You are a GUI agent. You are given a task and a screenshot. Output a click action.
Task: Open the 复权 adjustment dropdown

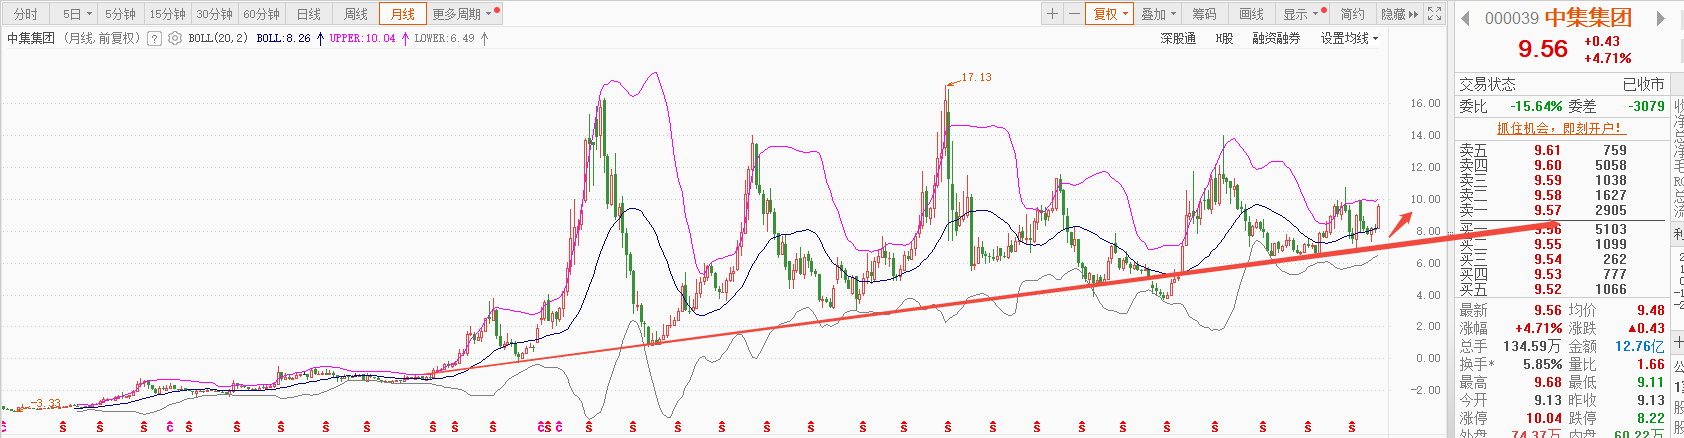(1110, 14)
